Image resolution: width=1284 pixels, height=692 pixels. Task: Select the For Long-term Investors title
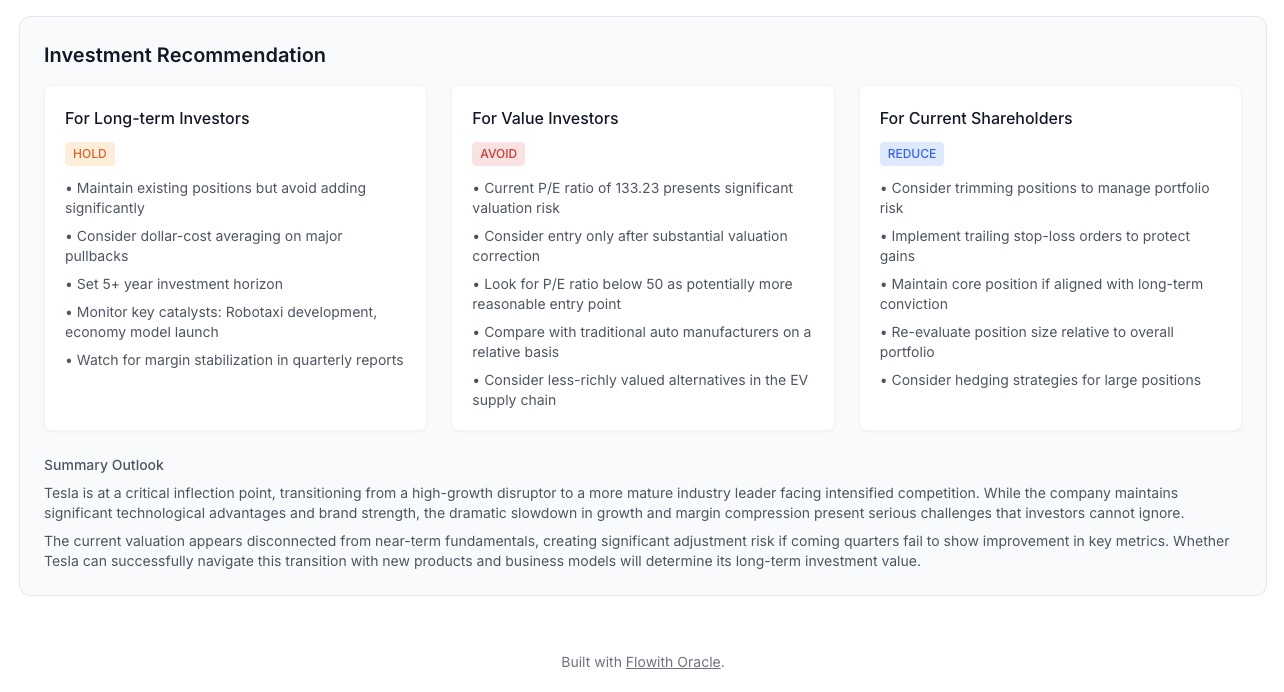157,118
